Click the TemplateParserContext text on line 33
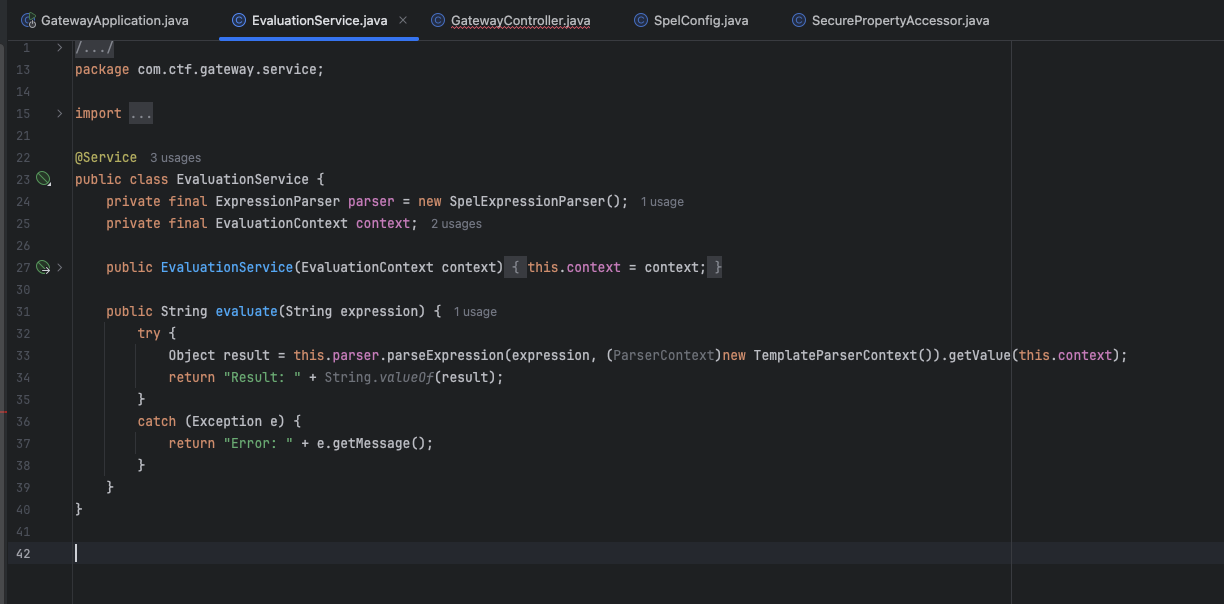This screenshot has height=604, width=1224. pyautogui.click(x=835, y=355)
